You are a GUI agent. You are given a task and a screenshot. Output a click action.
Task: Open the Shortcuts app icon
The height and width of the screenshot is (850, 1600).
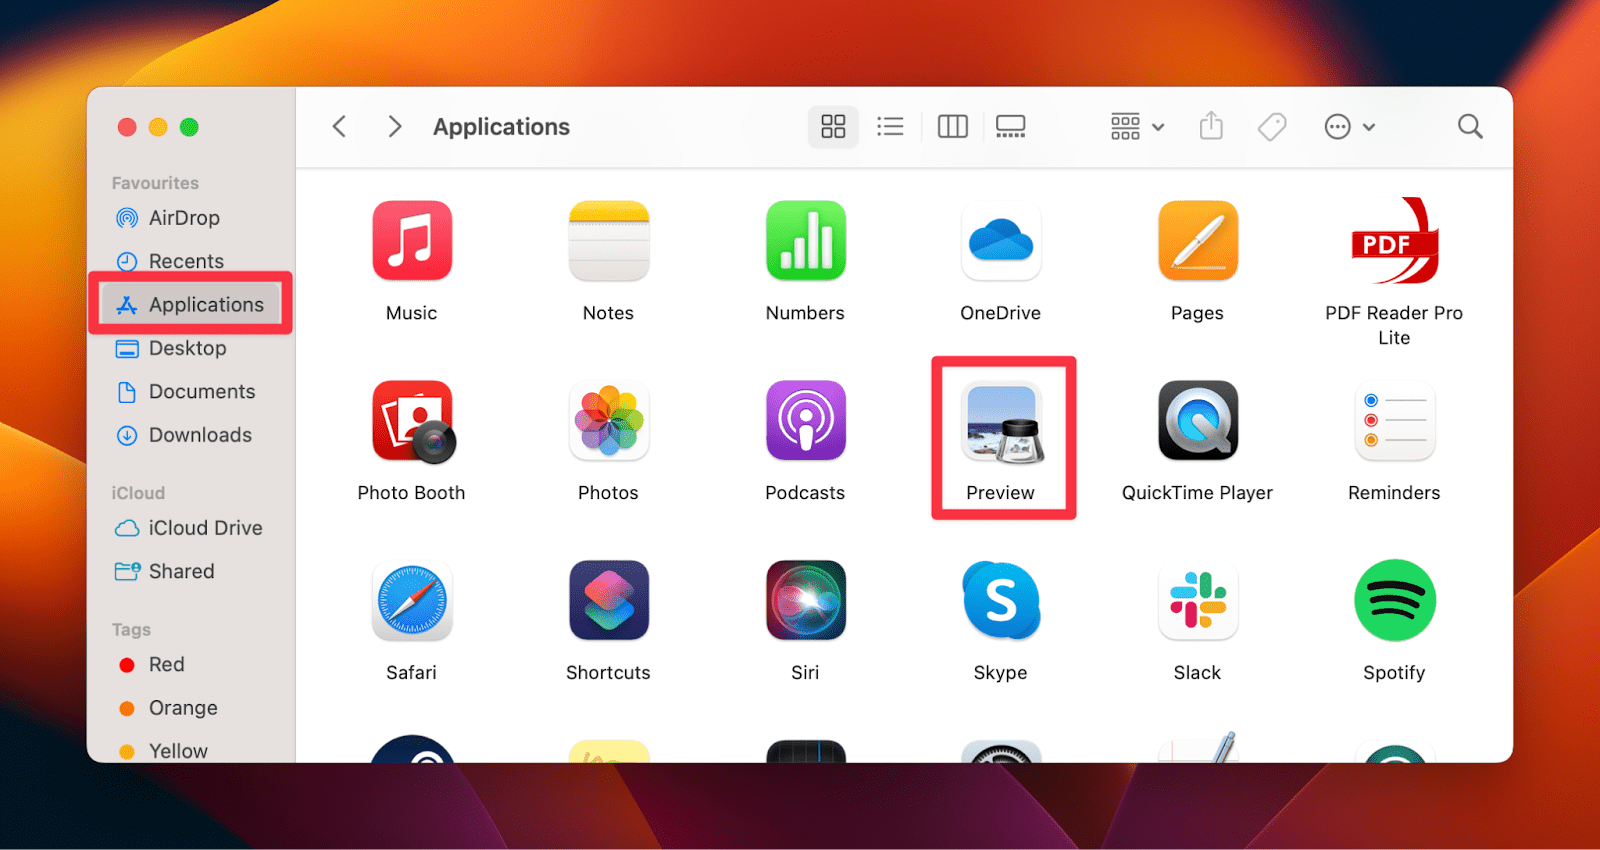tap(609, 601)
